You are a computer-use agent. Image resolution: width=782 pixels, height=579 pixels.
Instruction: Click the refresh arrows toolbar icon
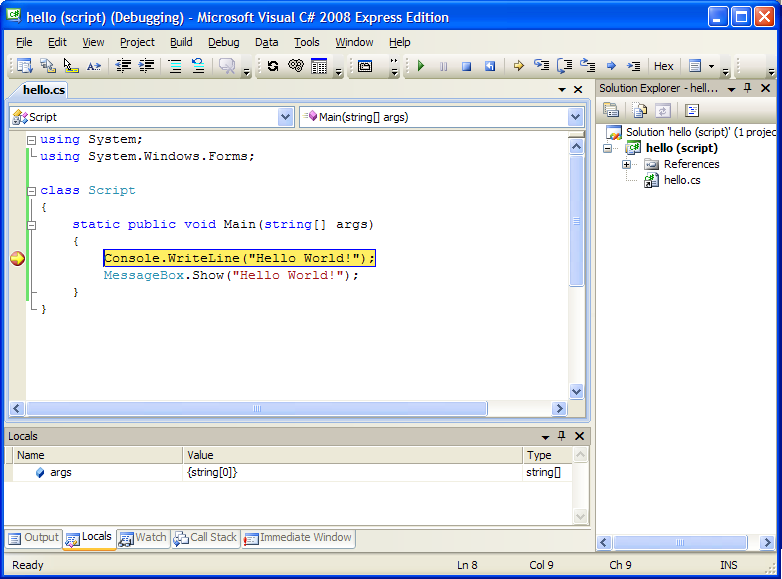[273, 66]
